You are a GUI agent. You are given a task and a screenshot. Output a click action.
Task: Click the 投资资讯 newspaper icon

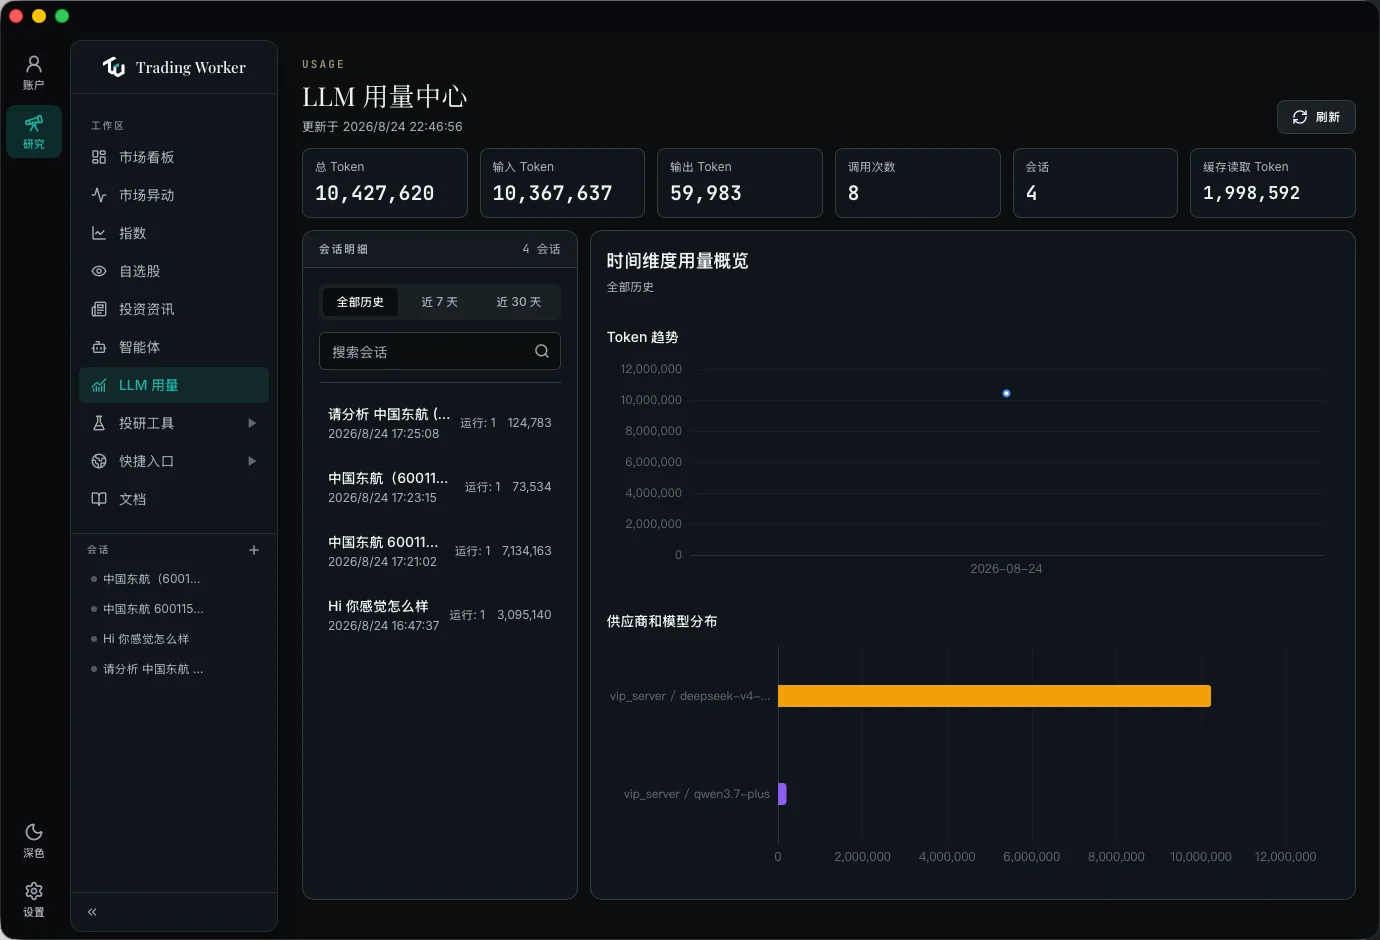tap(99, 309)
